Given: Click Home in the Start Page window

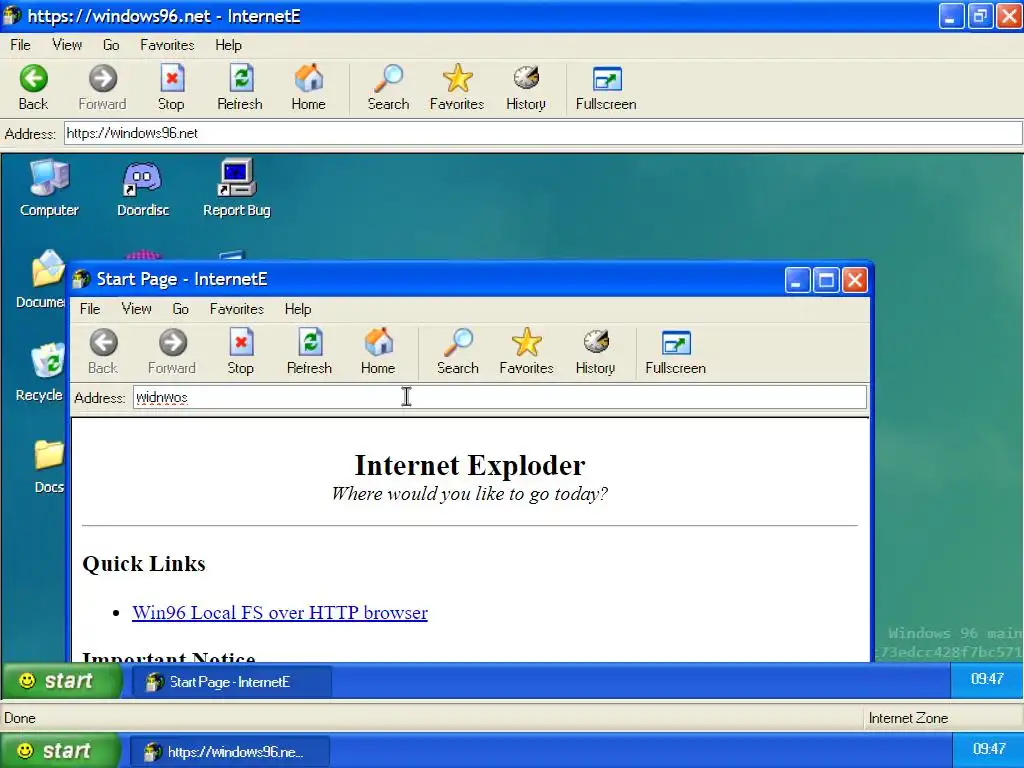Looking at the screenshot, I should (378, 352).
